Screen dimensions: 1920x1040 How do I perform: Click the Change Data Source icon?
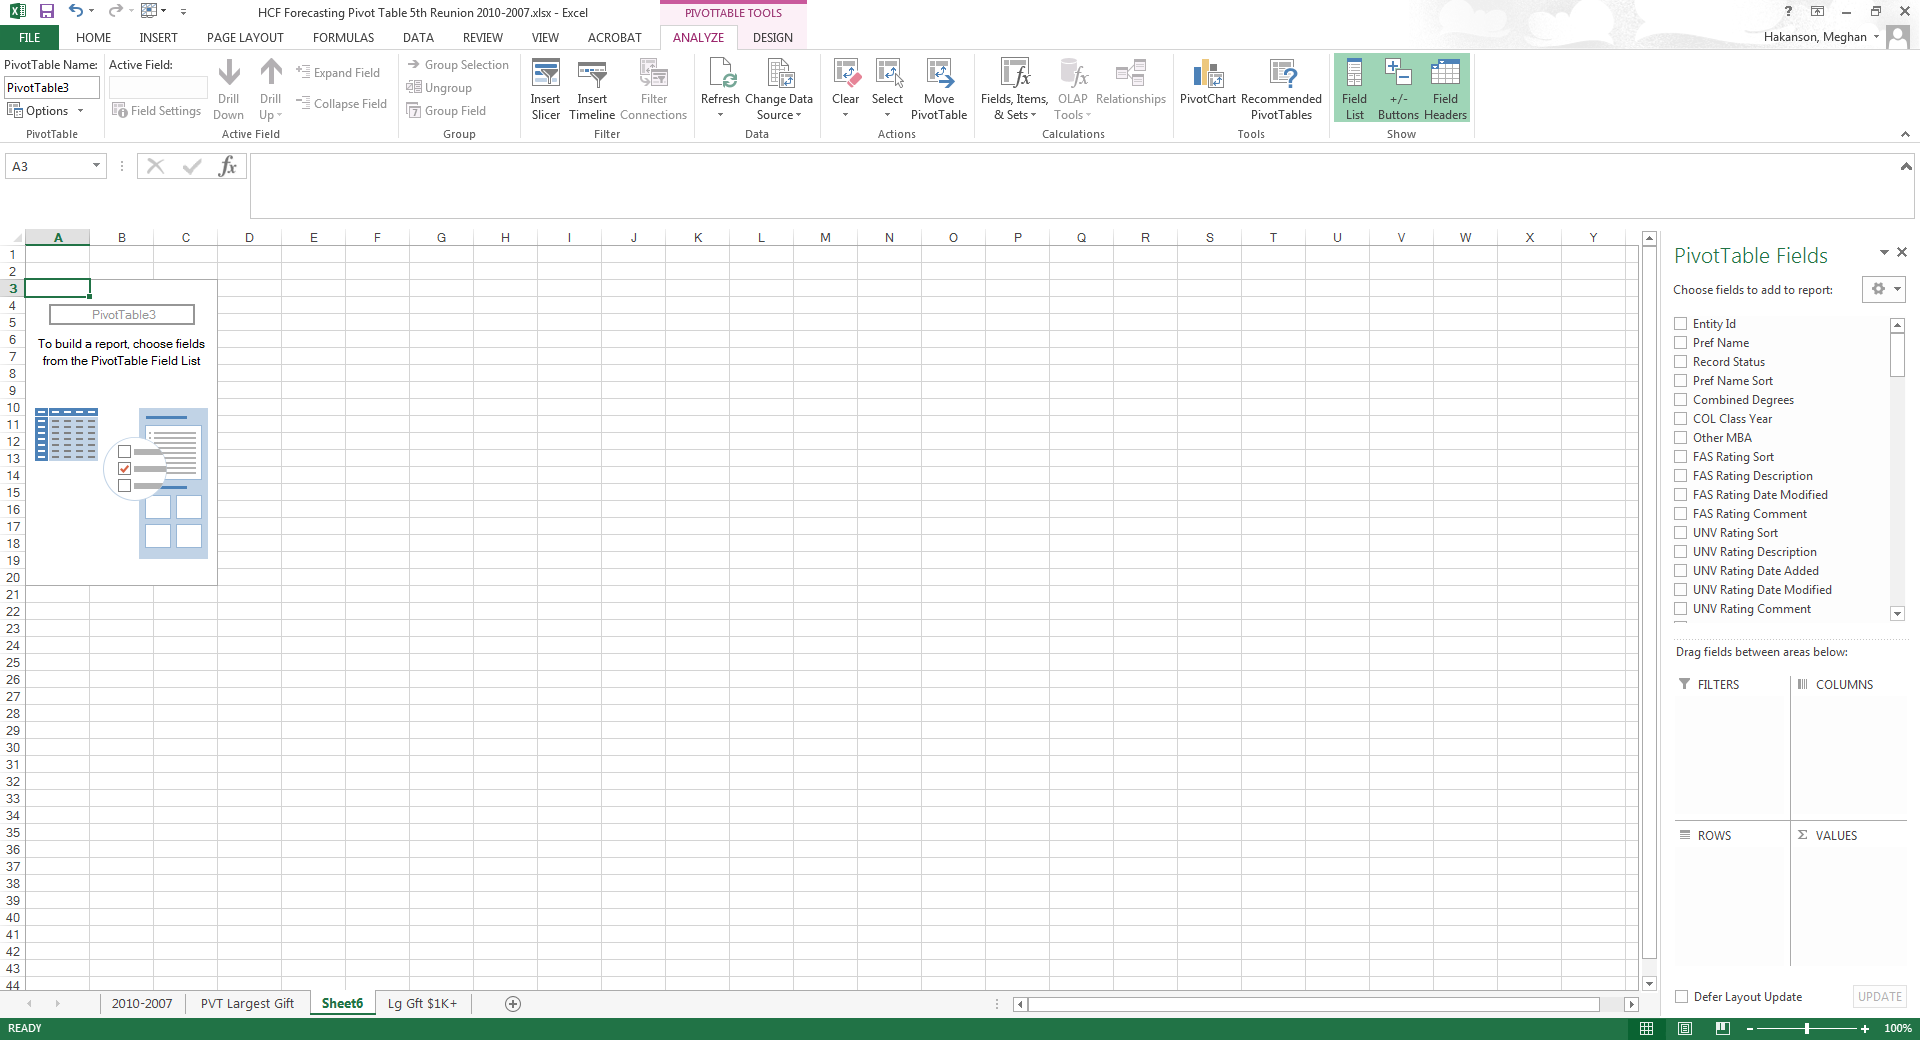pyautogui.click(x=779, y=76)
